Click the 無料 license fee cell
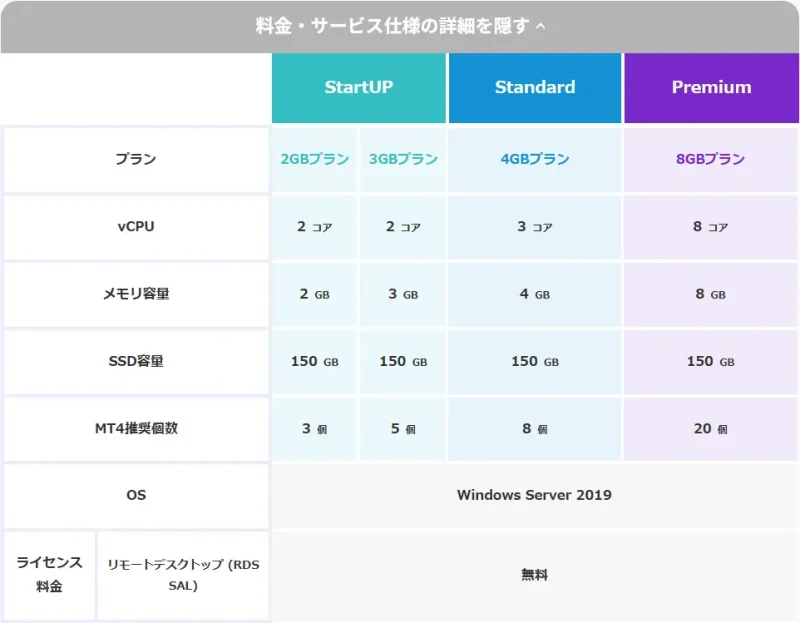Image resolution: width=800 pixels, height=623 pixels. 534,575
